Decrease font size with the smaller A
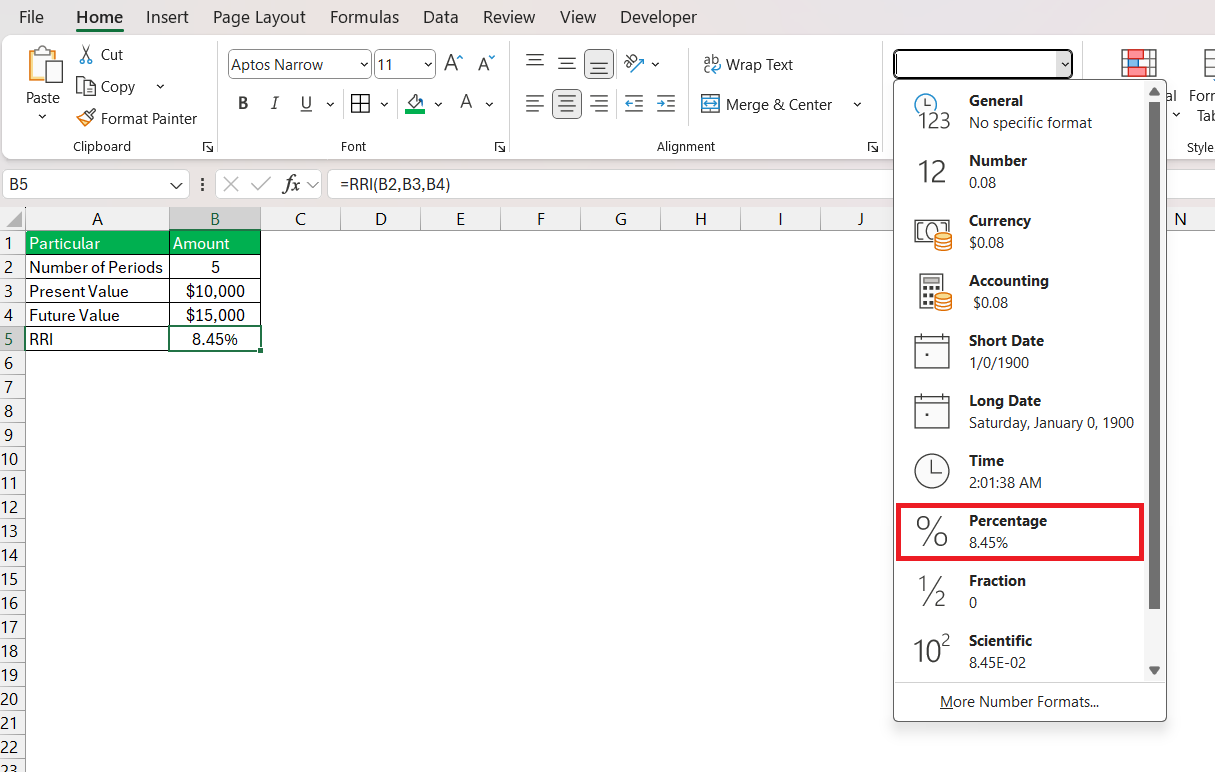This screenshot has height=772, width=1215. pos(486,64)
